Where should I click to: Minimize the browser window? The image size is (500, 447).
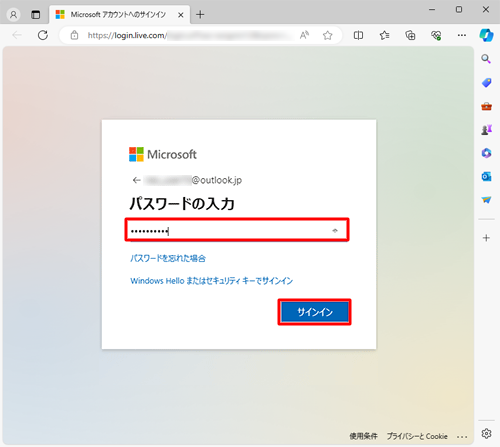pos(432,9)
